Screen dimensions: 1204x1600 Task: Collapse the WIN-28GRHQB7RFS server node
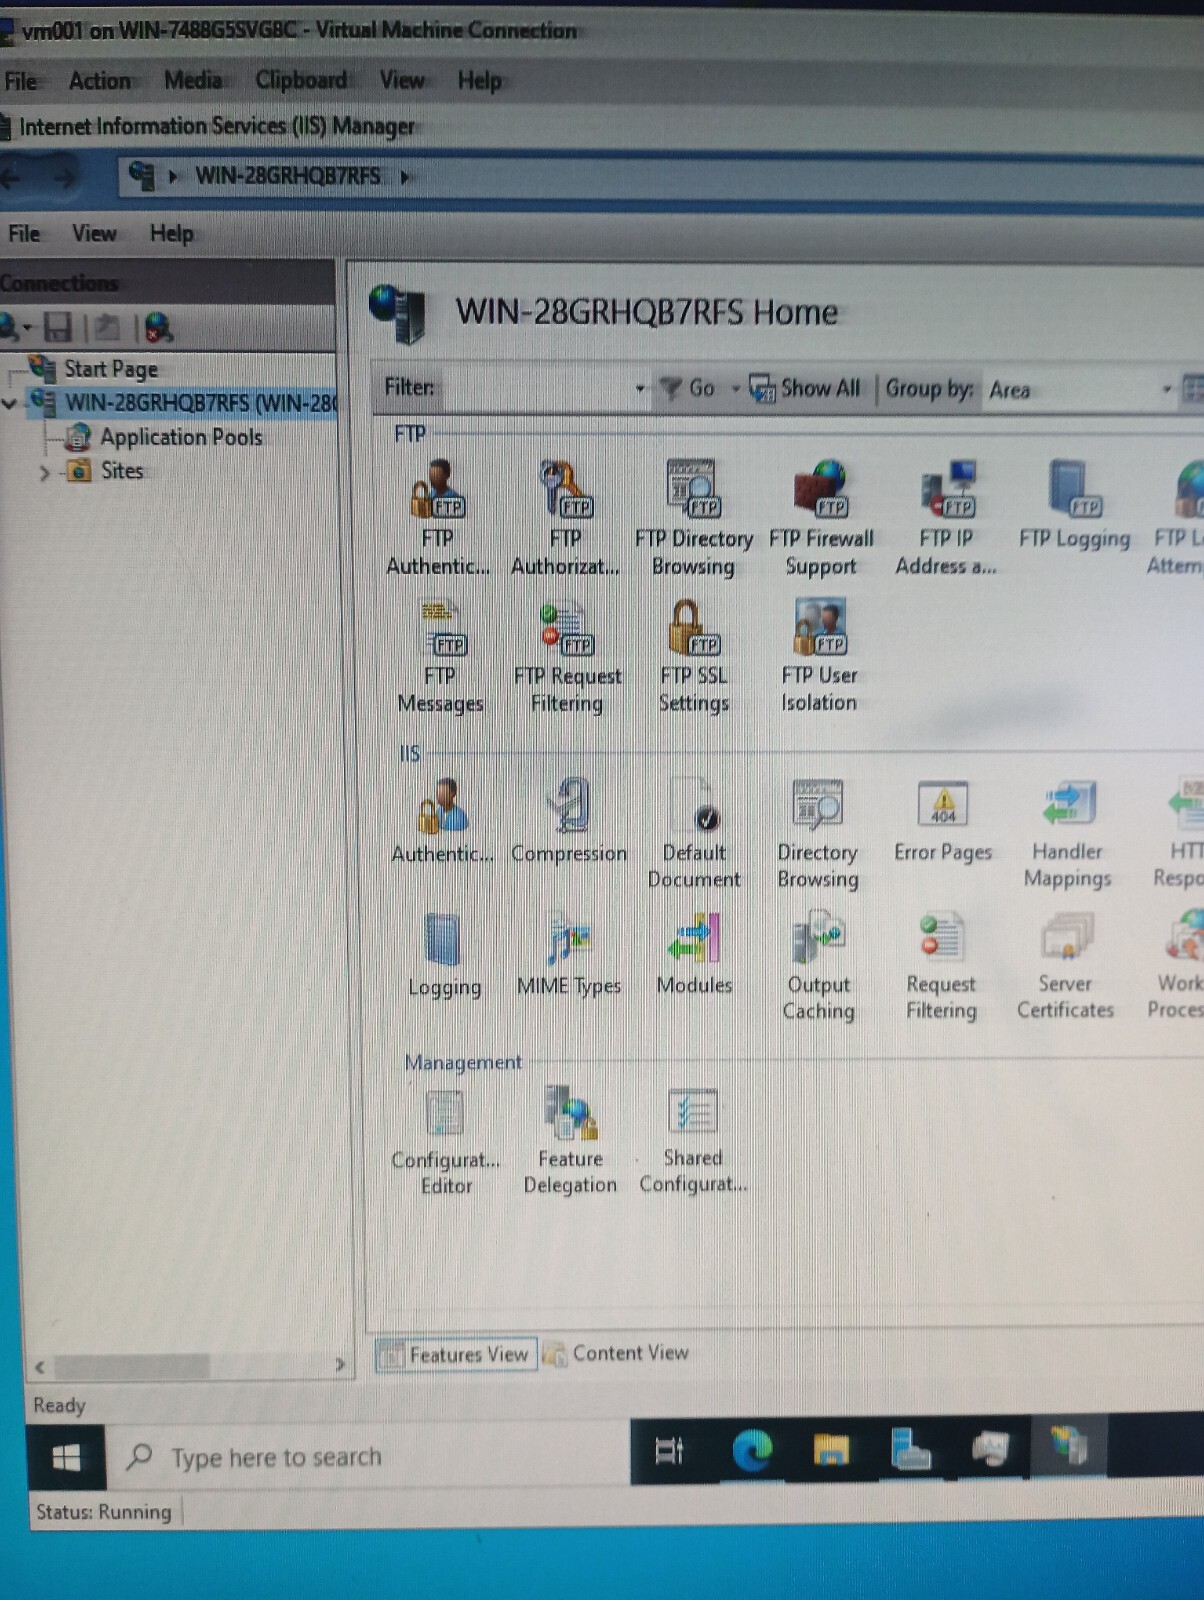click(9, 404)
